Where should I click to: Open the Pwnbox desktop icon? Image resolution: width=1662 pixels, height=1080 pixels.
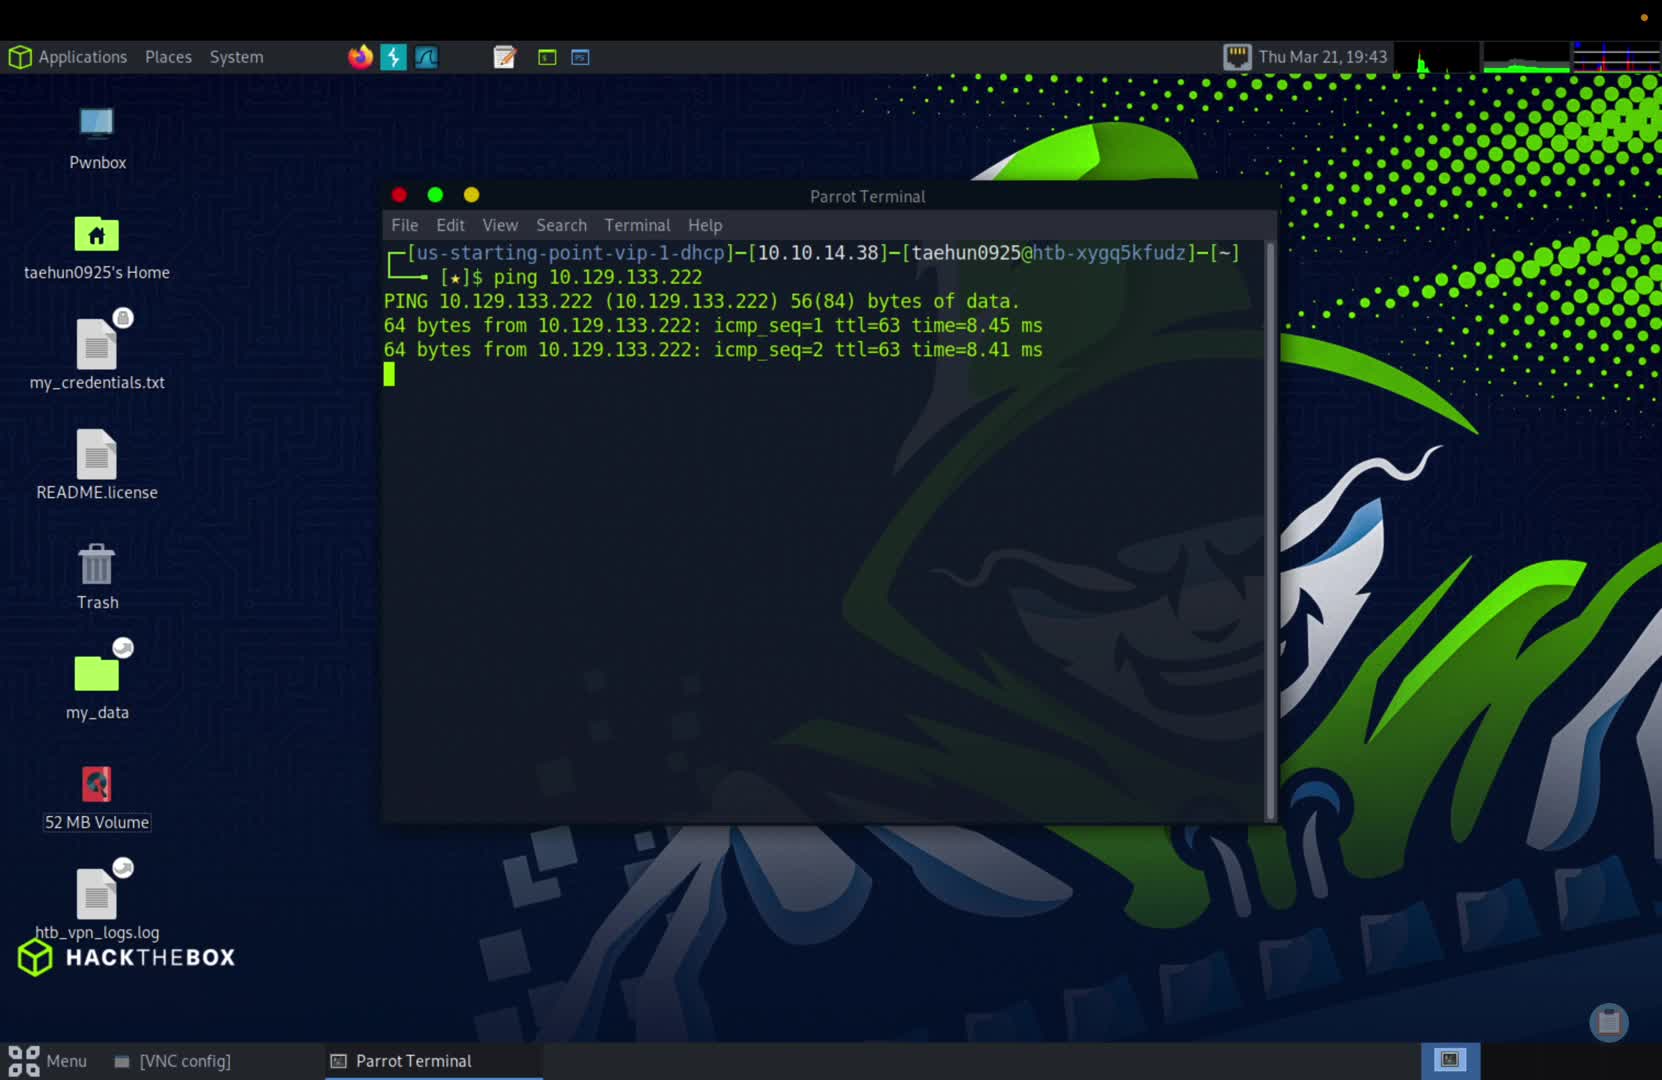97,139
